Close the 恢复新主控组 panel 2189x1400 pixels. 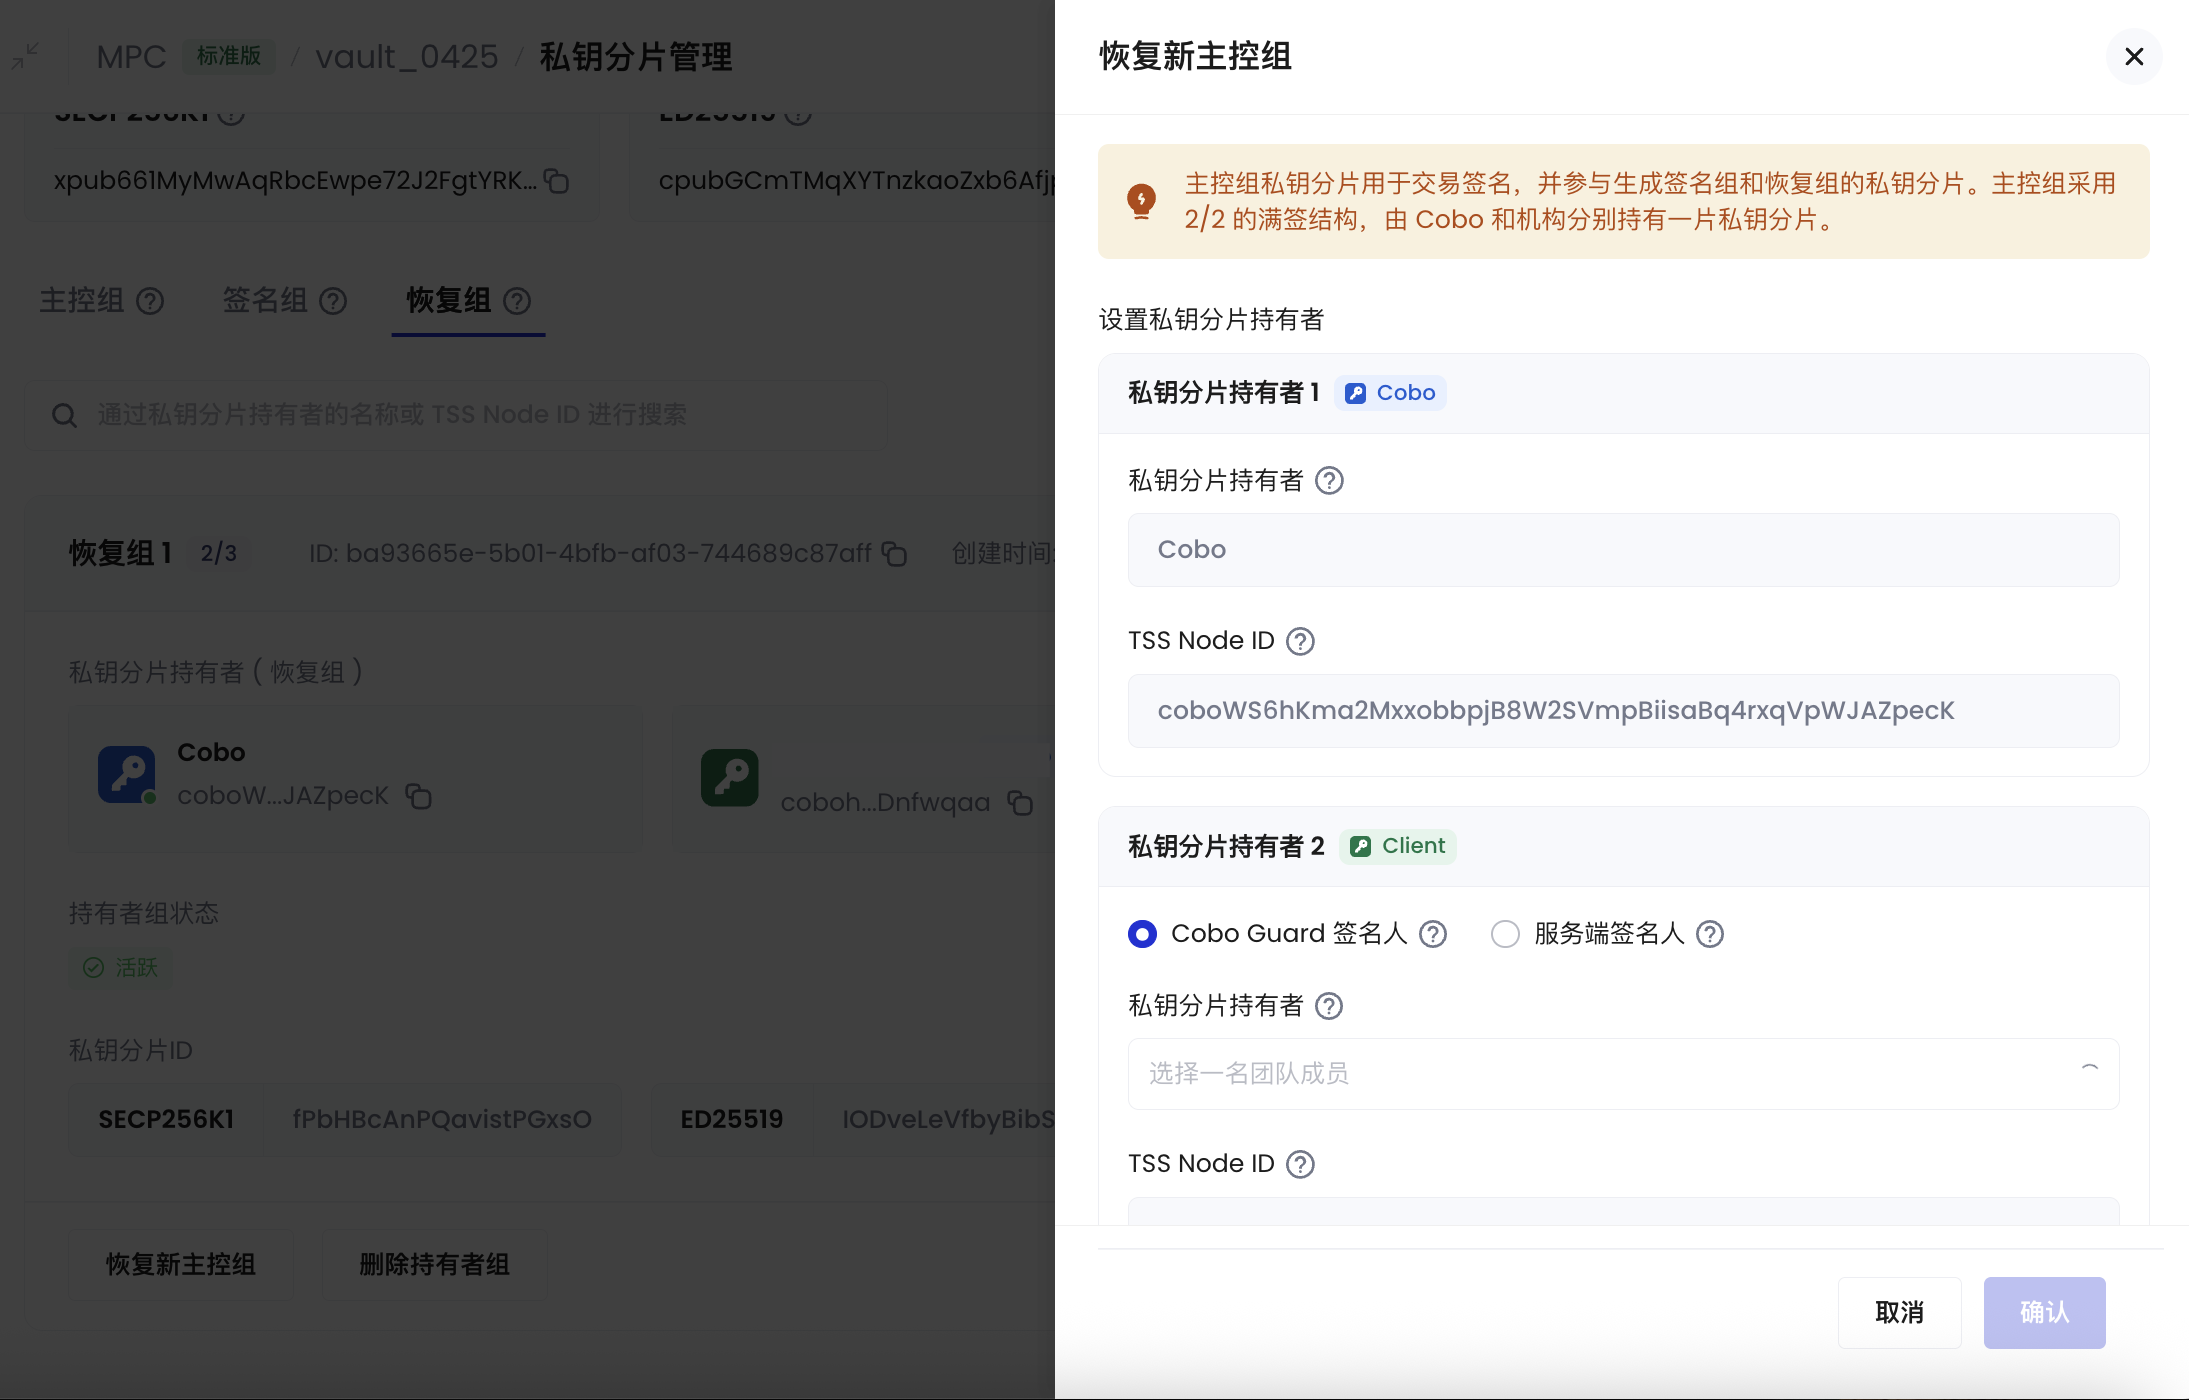coord(2133,57)
